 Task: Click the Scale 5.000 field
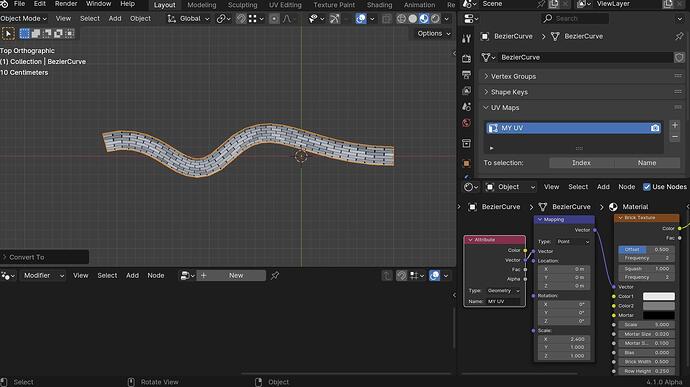pyautogui.click(x=646, y=325)
